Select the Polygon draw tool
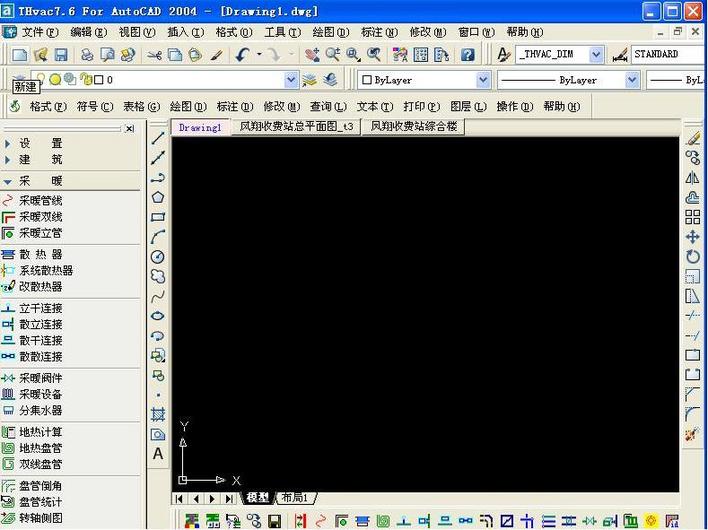 point(158,197)
